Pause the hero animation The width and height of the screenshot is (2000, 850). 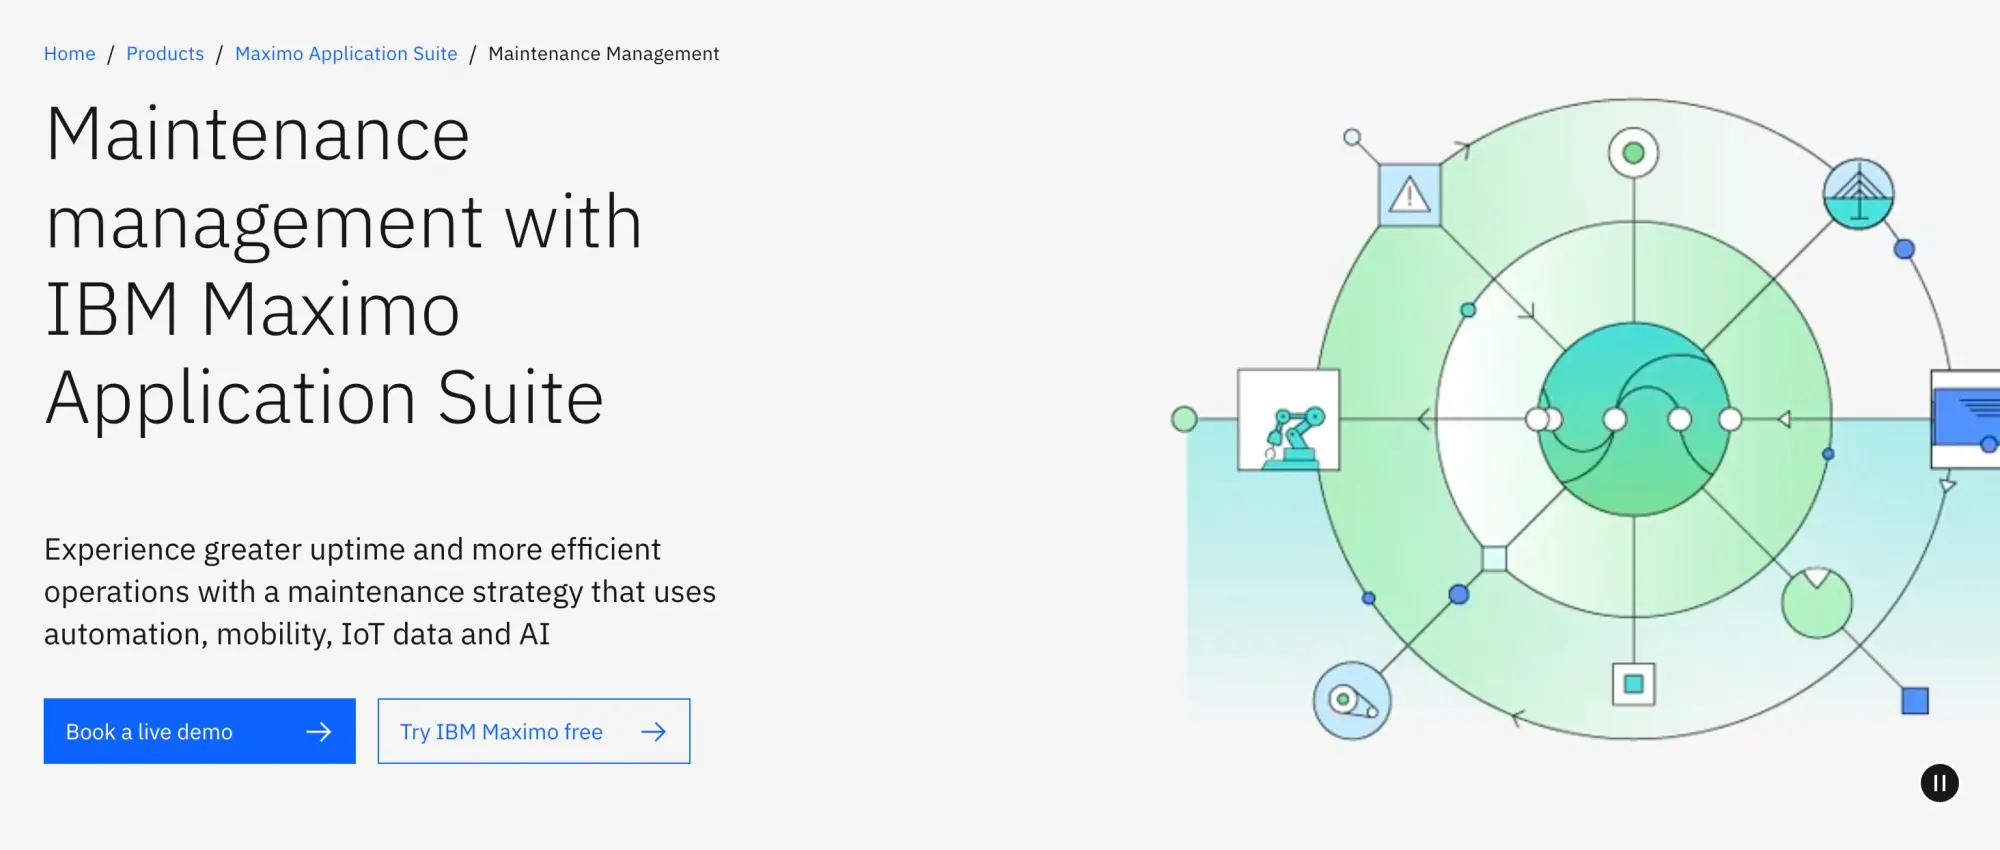tap(1939, 783)
